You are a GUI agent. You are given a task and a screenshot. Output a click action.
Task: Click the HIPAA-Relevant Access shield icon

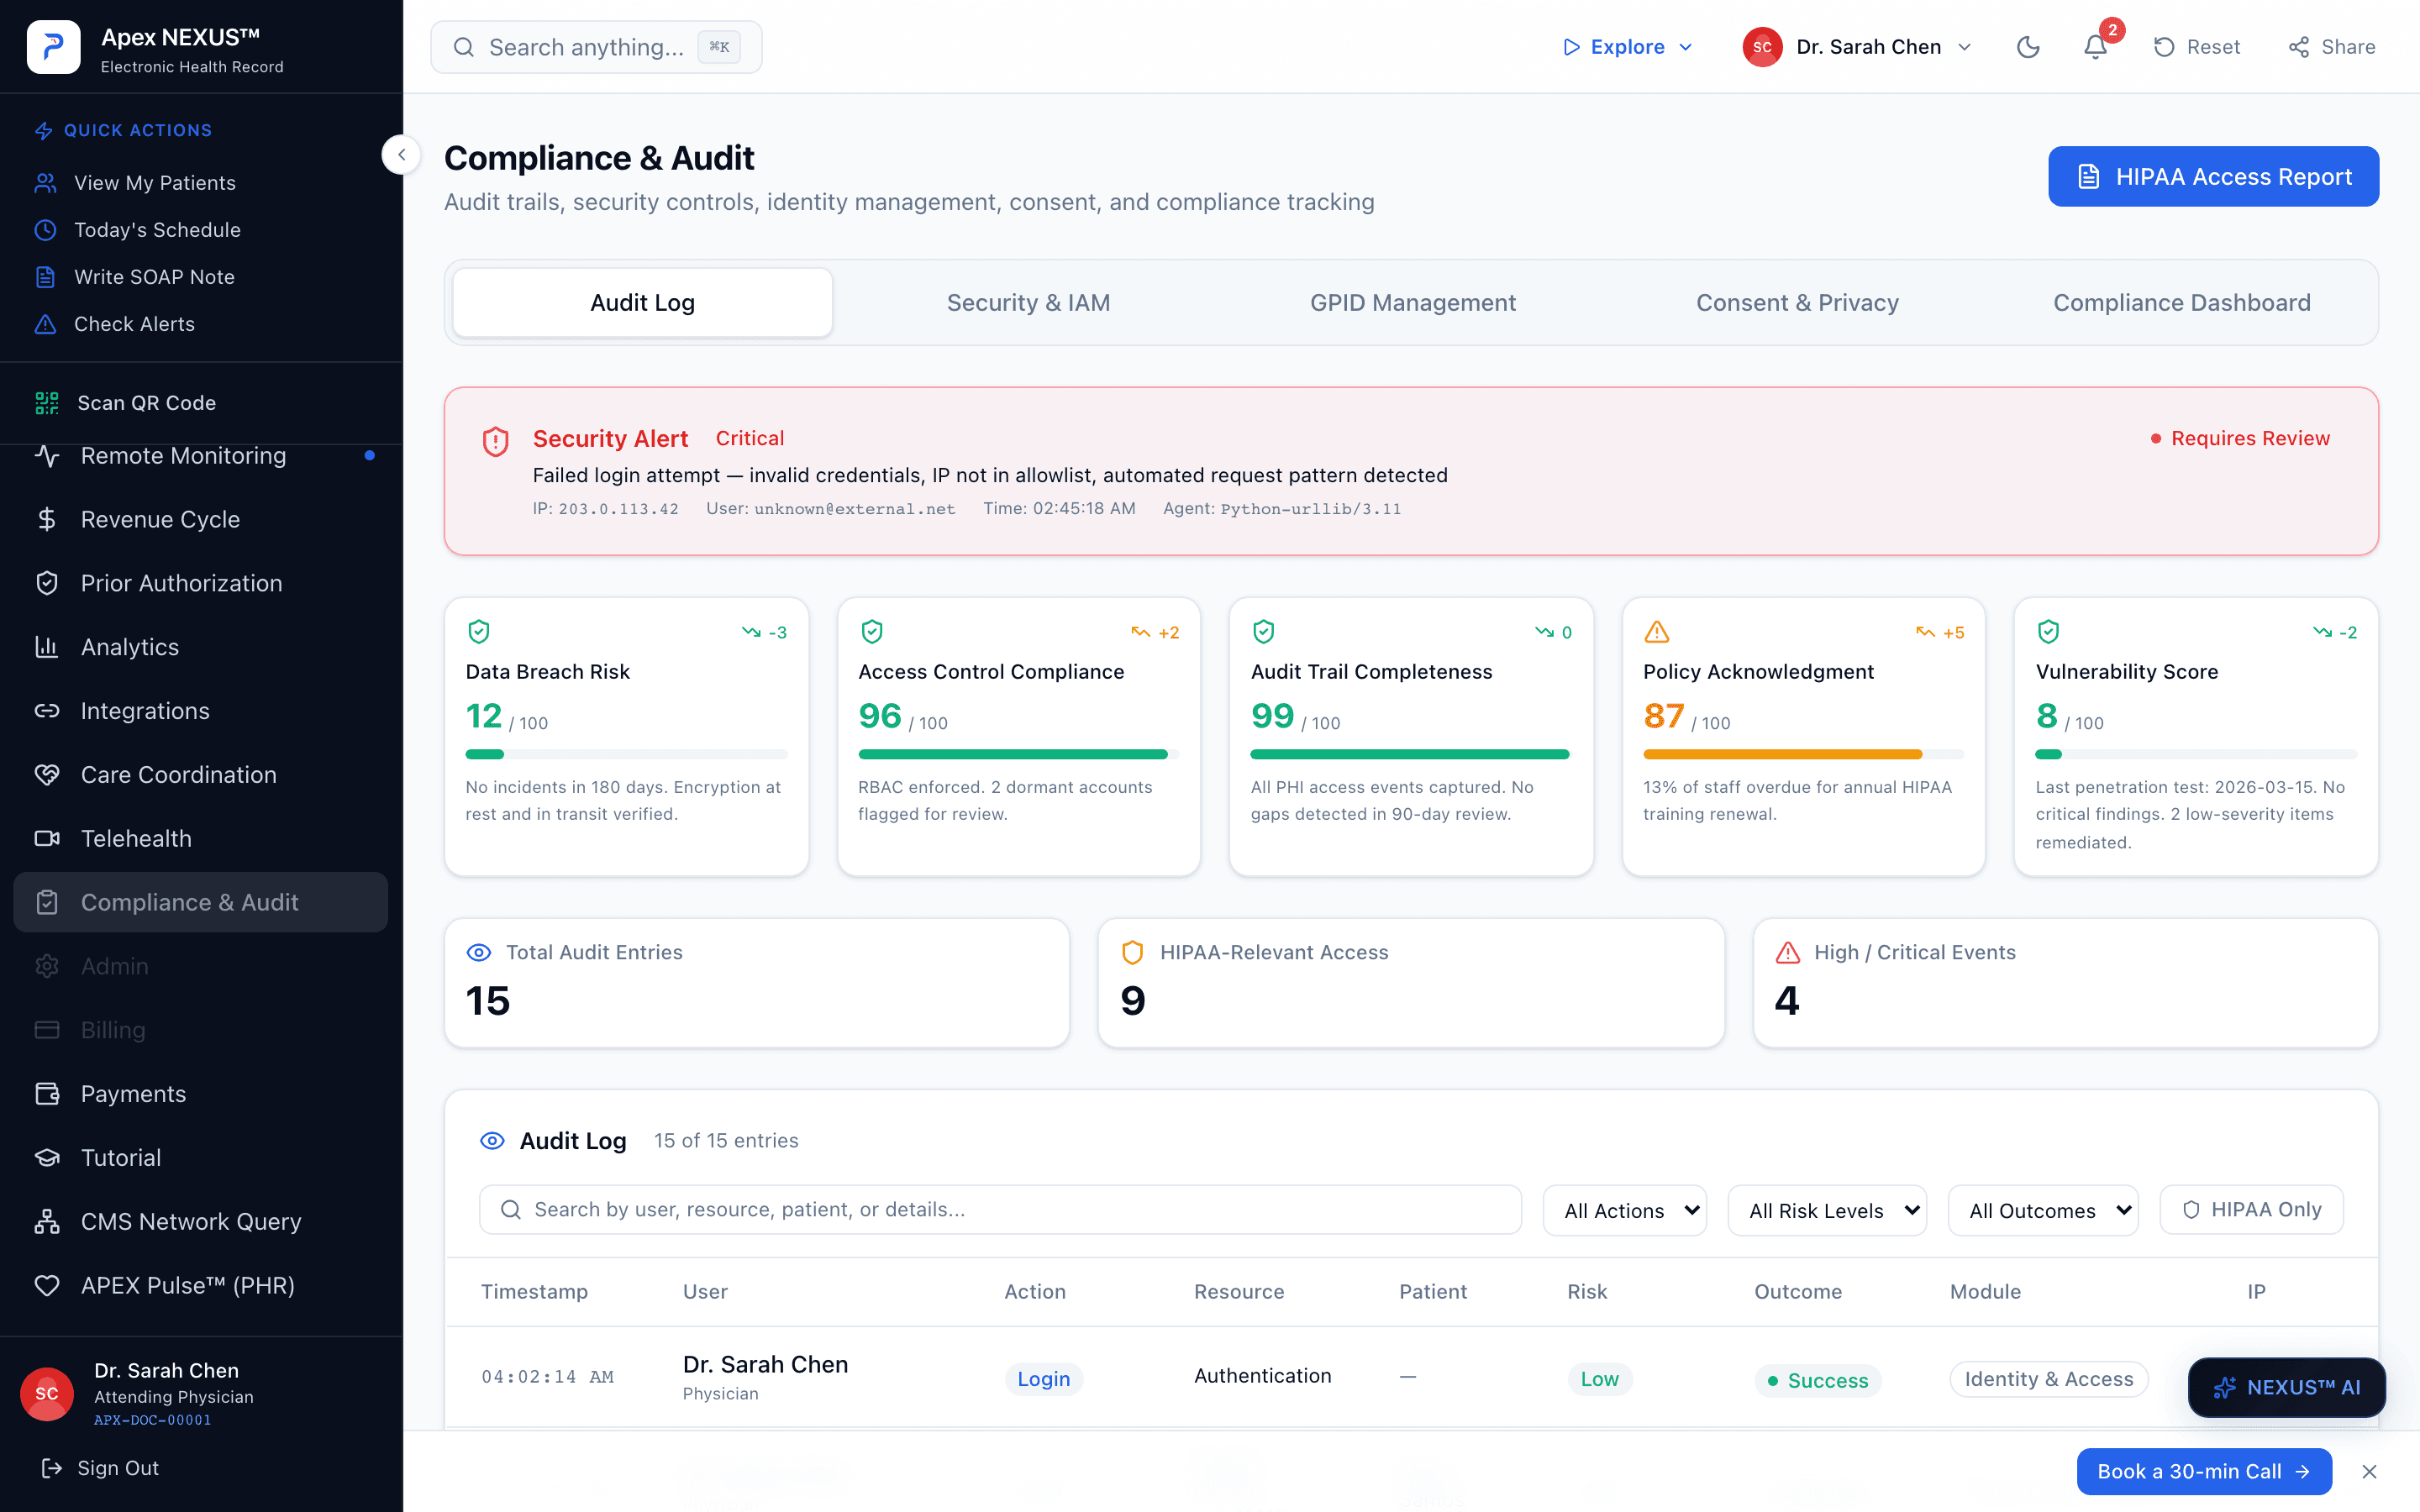[1132, 953]
